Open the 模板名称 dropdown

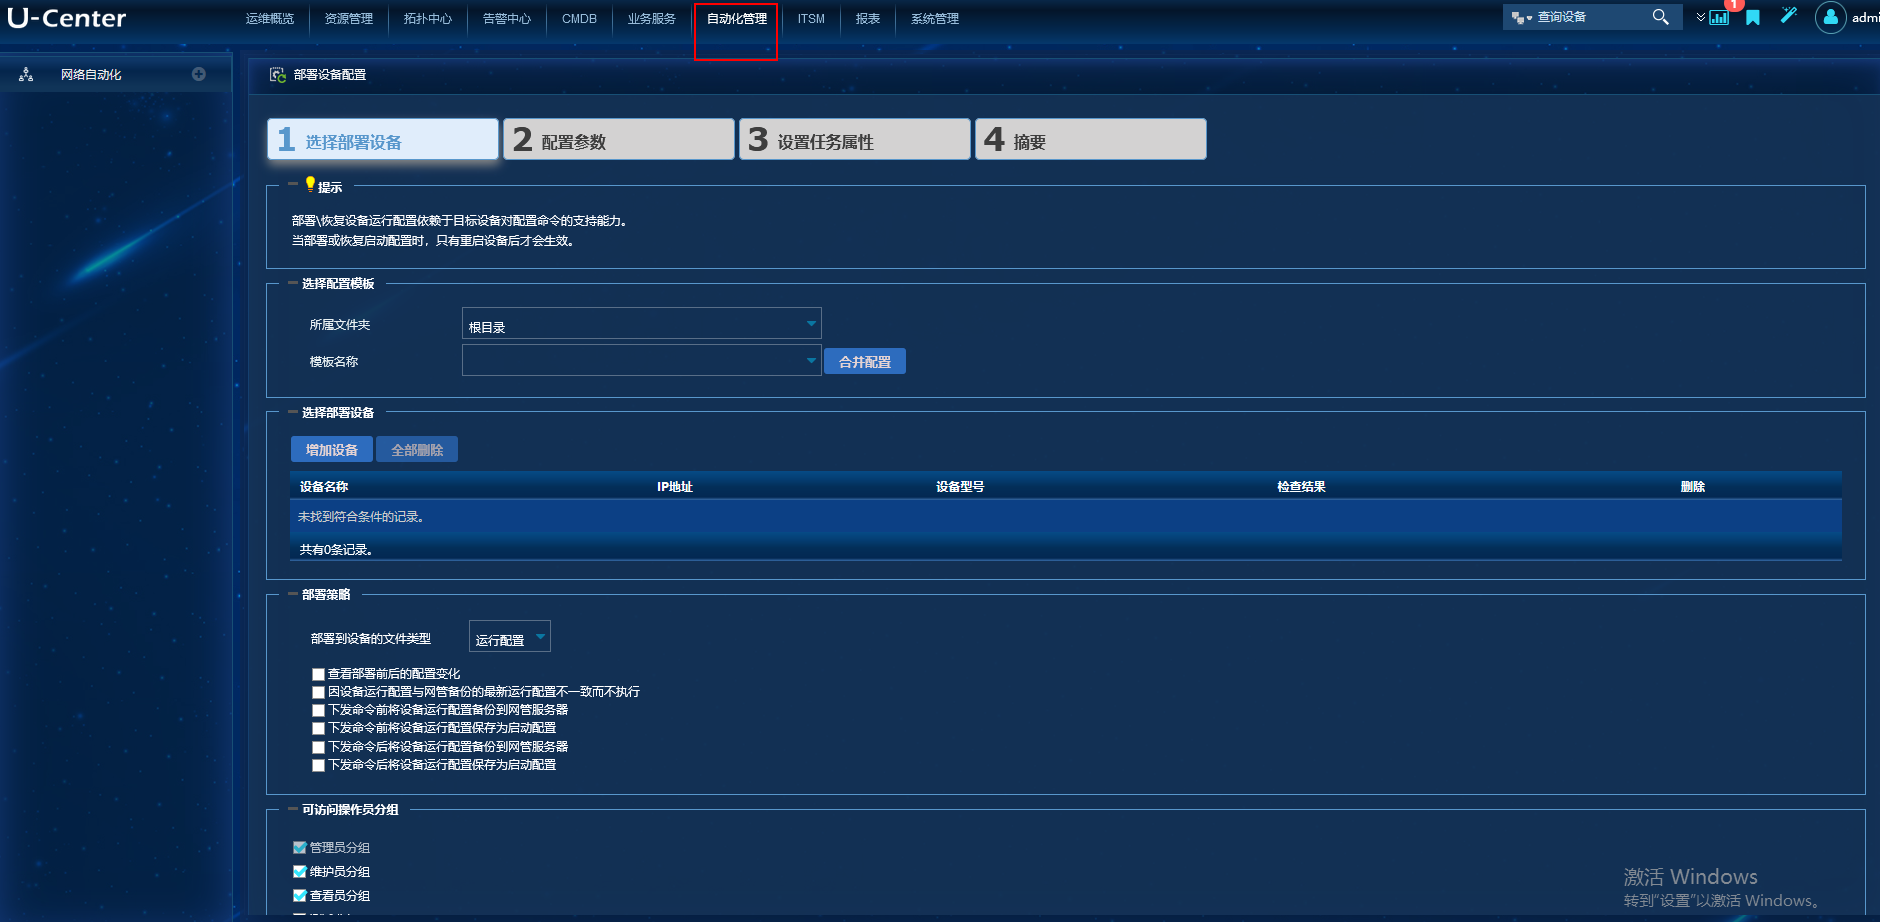(641, 360)
